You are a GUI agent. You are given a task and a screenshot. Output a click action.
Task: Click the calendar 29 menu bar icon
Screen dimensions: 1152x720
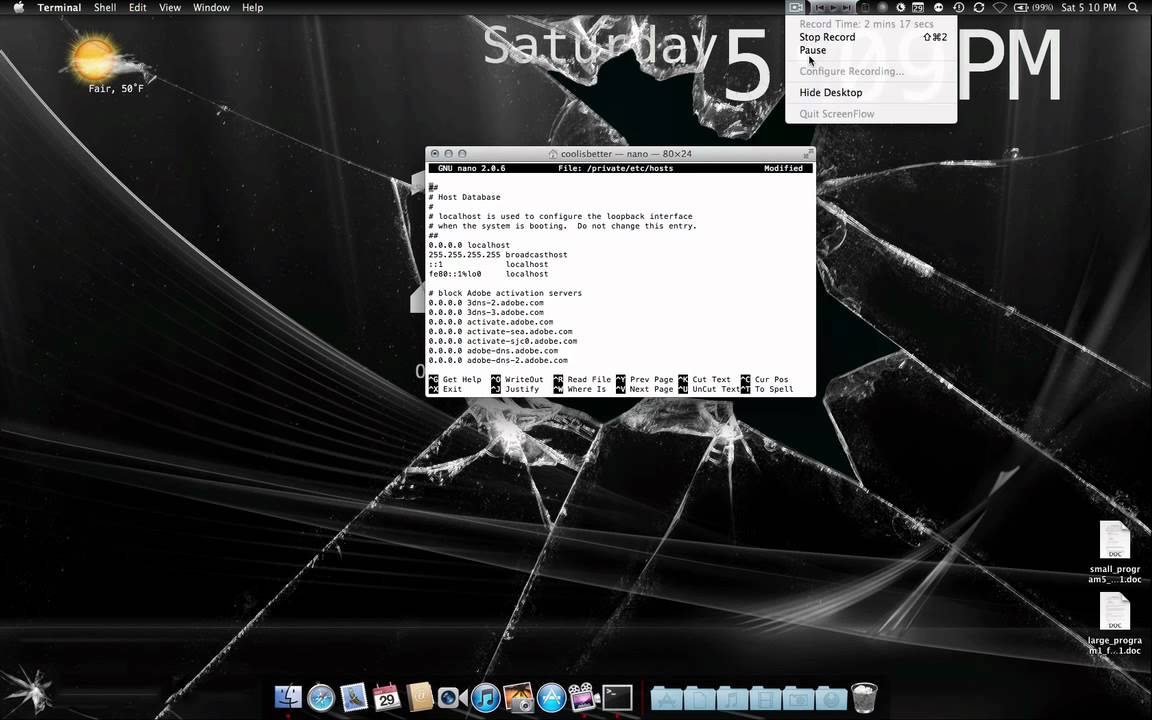918,7
